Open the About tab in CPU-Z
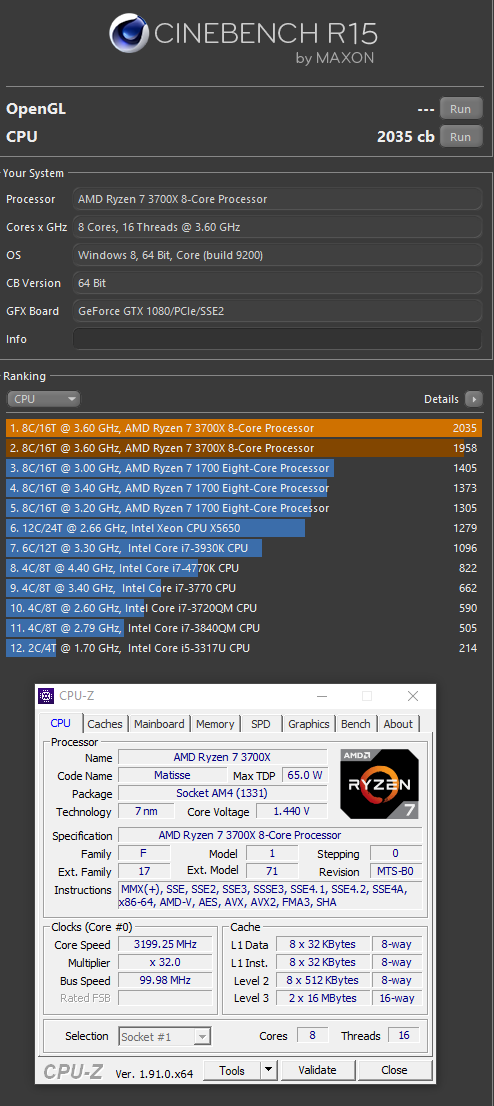This screenshot has height=1106, width=494. click(x=398, y=724)
